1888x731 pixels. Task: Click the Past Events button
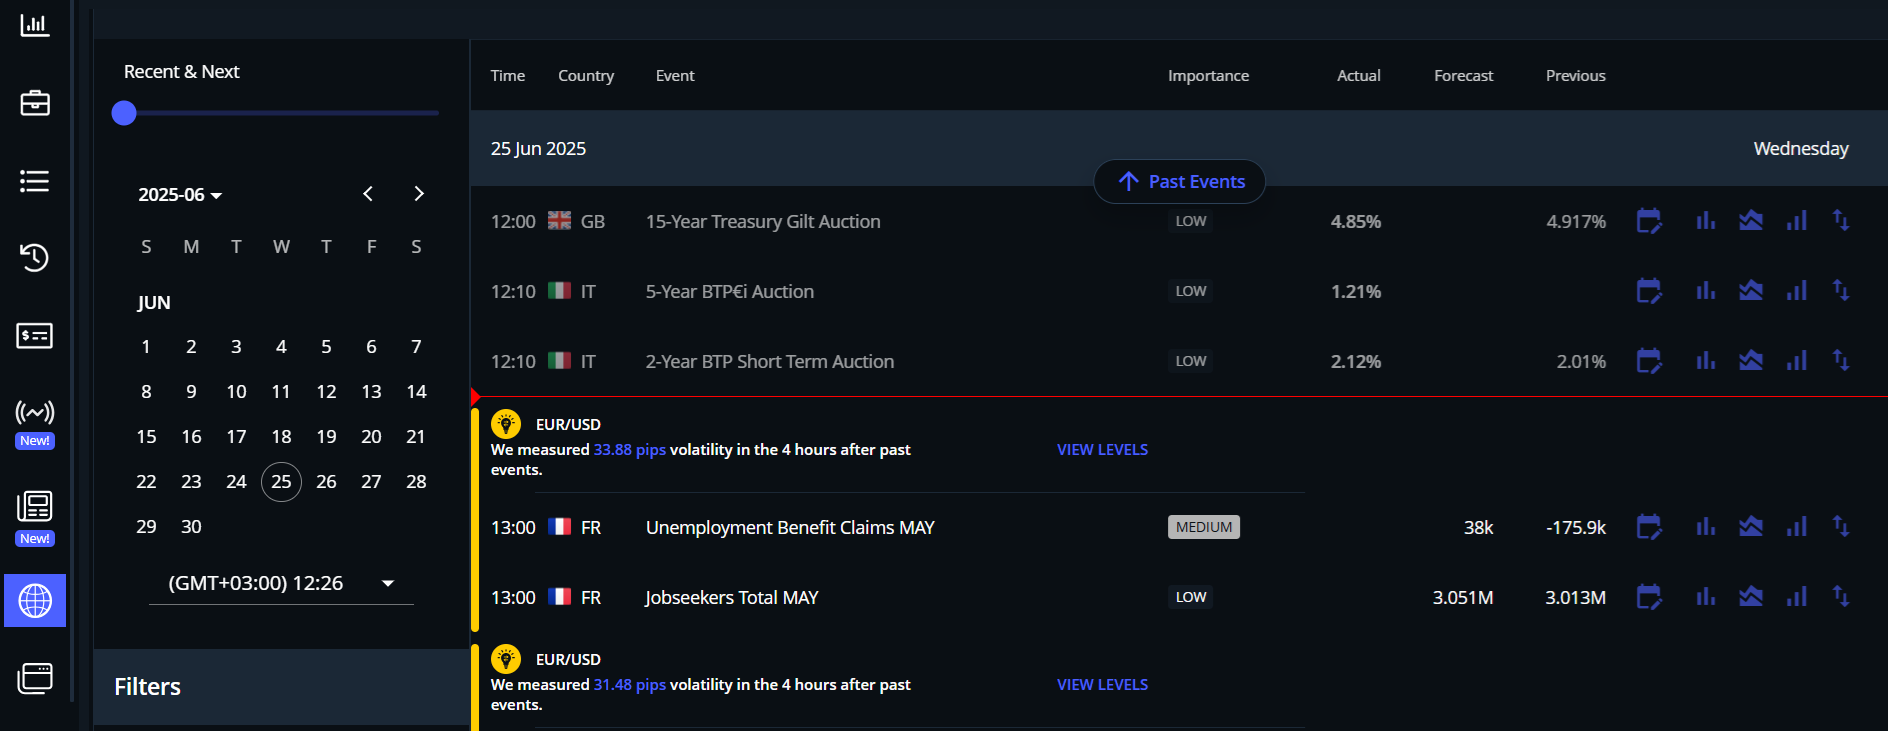1180,182
